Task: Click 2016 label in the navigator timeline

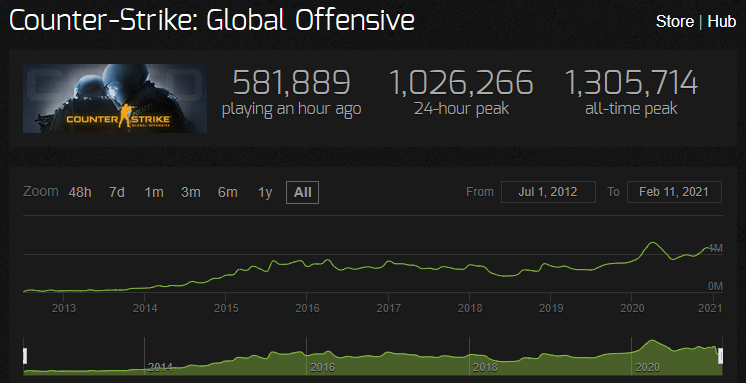Action: coord(323,367)
